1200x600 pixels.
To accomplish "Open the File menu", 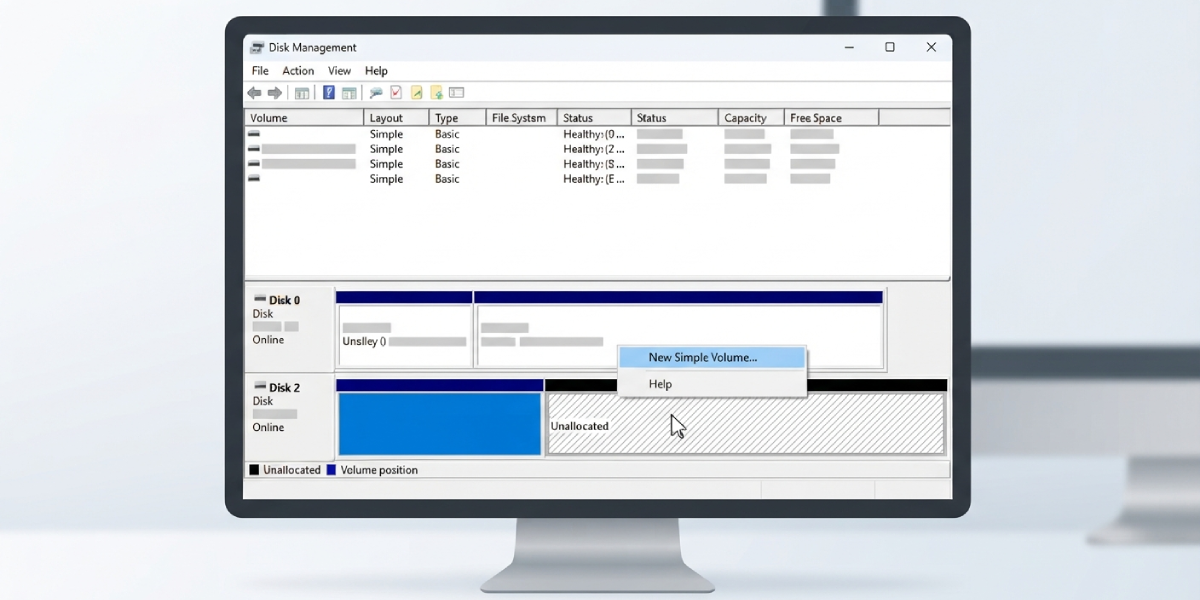I will [260, 71].
